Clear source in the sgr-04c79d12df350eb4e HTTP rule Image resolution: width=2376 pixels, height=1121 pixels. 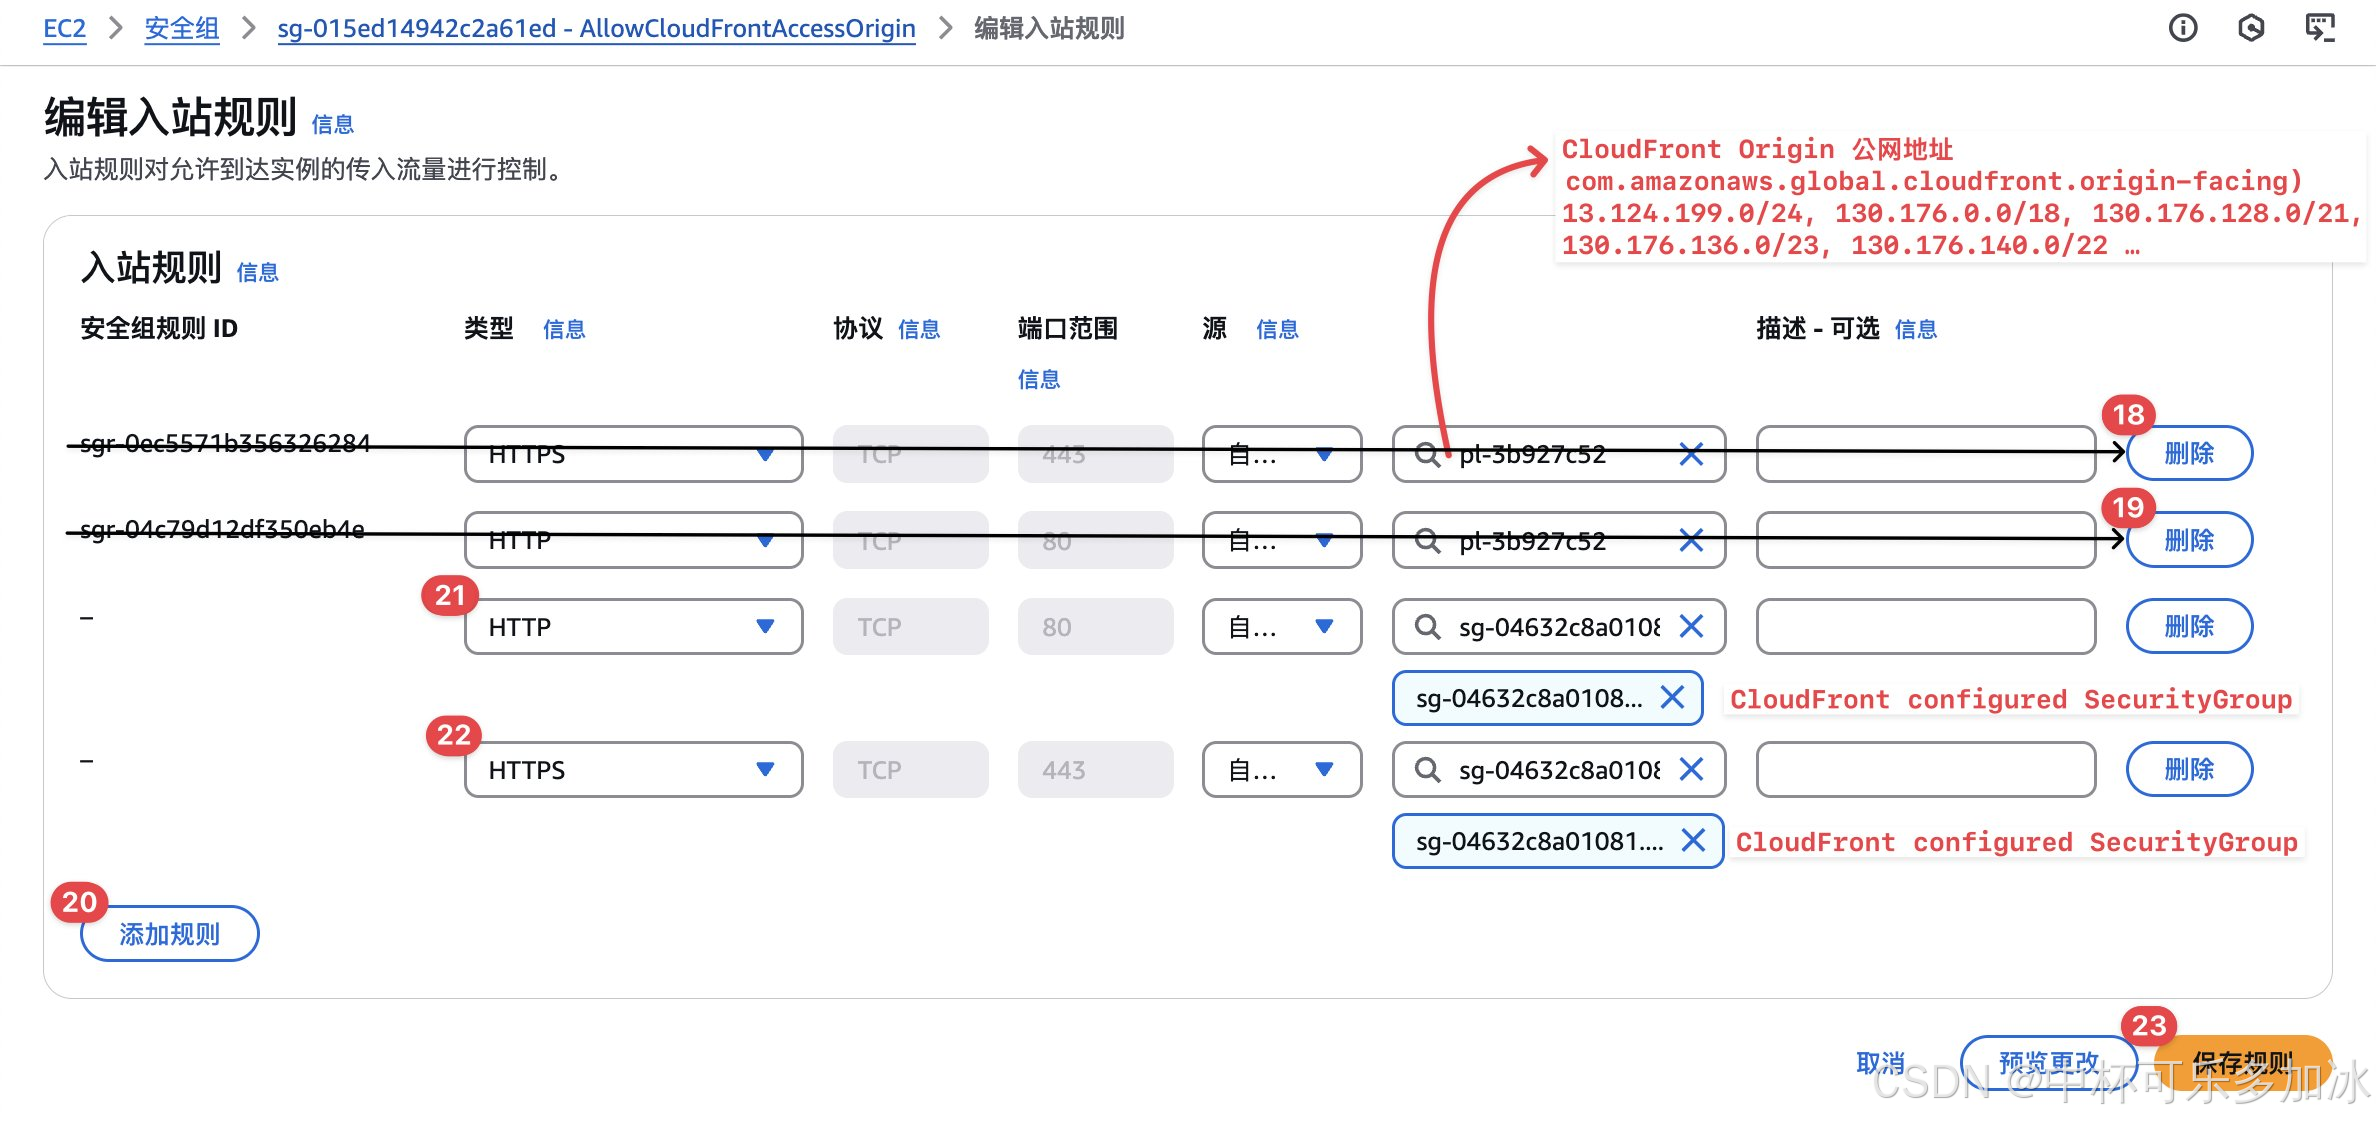[x=1691, y=541]
